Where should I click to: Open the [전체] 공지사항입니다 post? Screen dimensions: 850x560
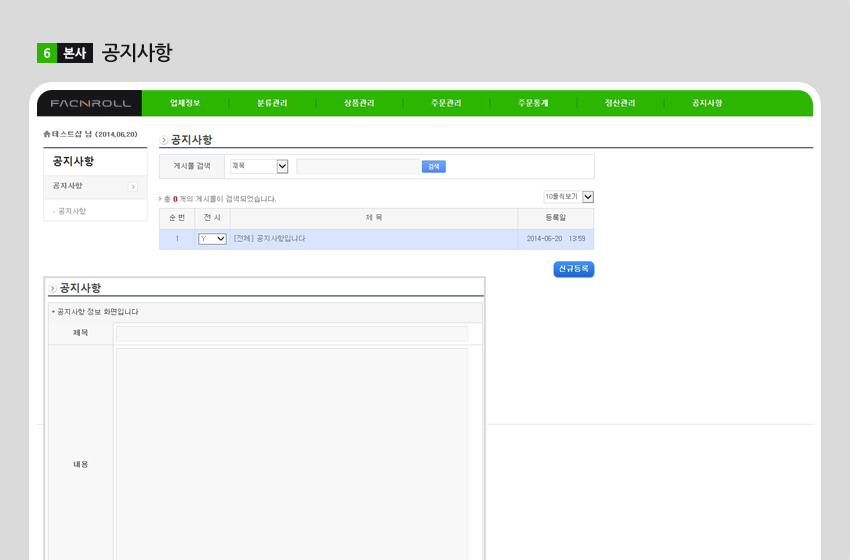pyautogui.click(x=269, y=239)
